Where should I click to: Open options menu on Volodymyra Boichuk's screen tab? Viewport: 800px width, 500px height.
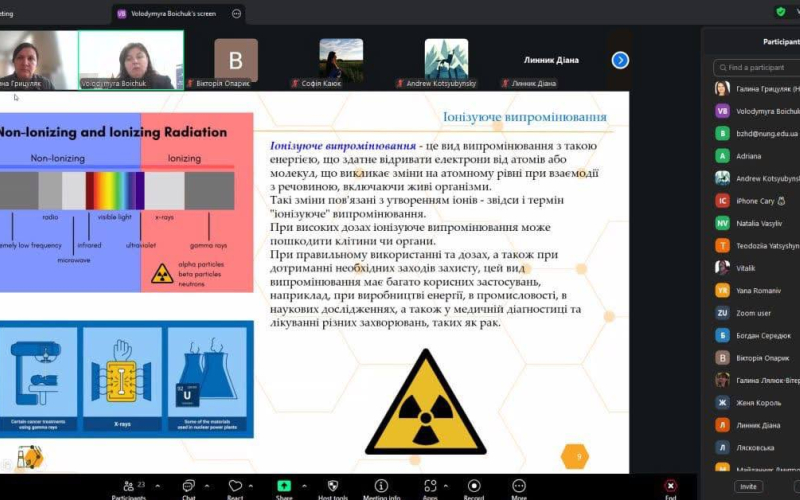pos(236,14)
